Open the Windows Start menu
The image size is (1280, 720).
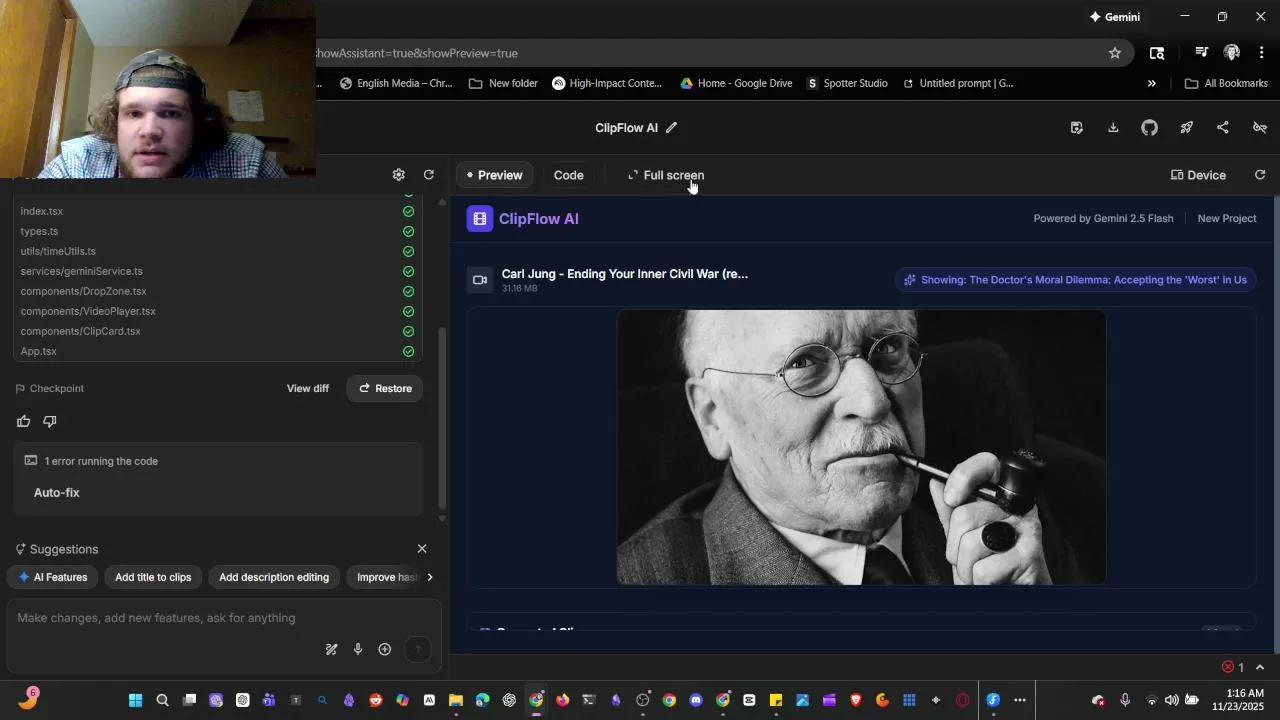[x=135, y=700]
